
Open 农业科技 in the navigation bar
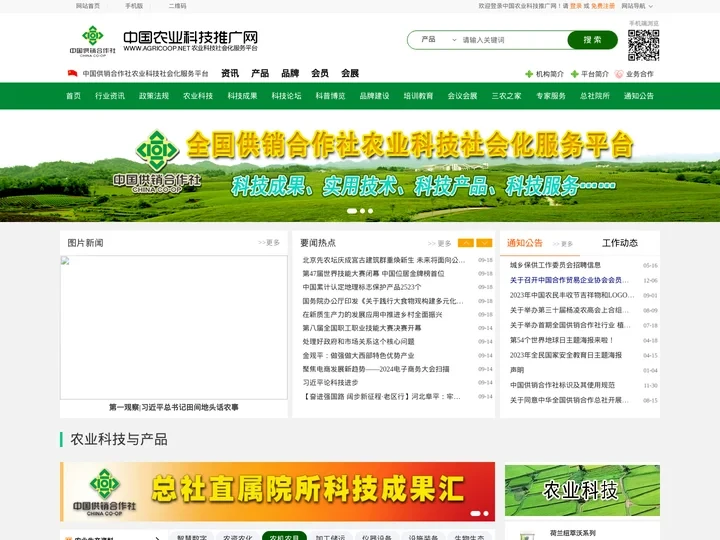(198, 96)
